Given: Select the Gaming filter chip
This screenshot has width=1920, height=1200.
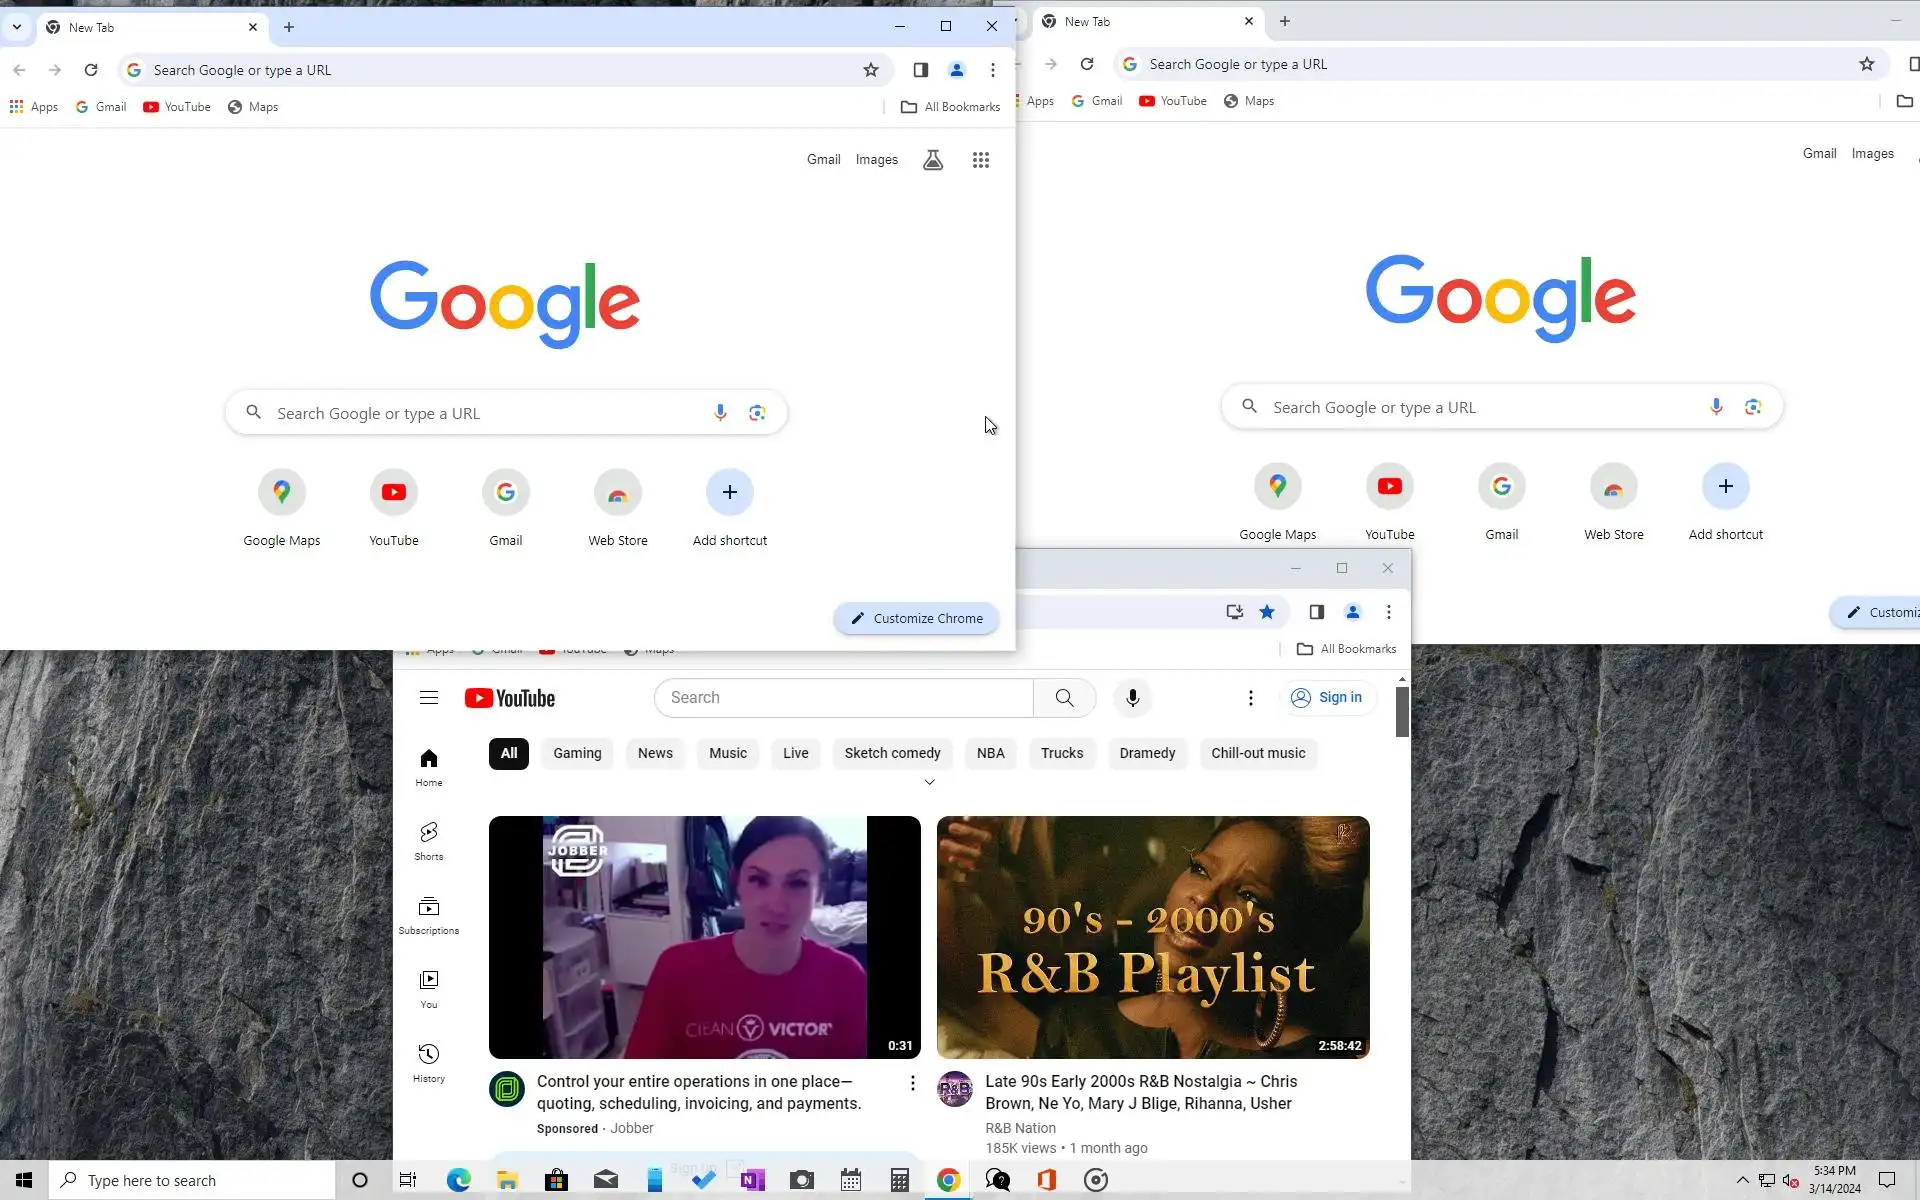Looking at the screenshot, I should [x=577, y=753].
